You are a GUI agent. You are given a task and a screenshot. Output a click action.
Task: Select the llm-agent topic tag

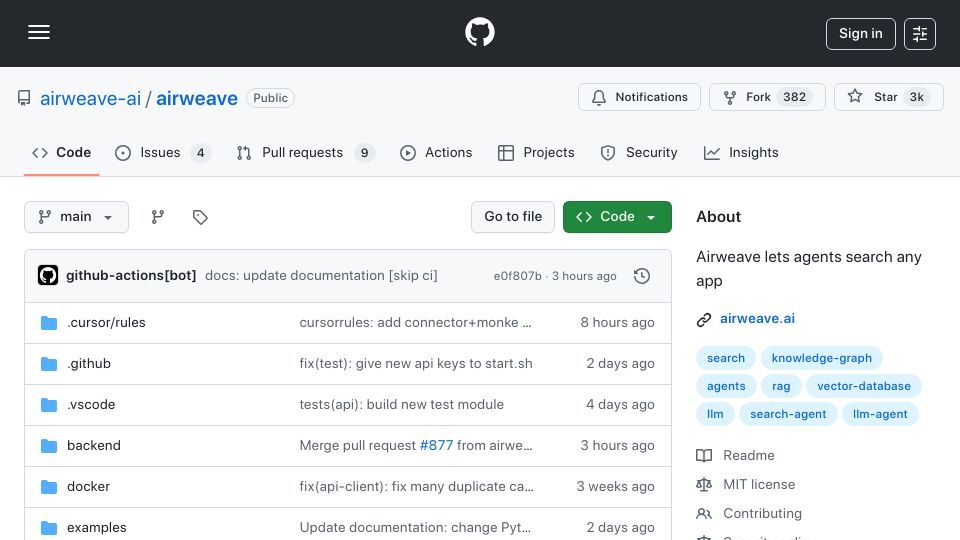click(x=880, y=414)
